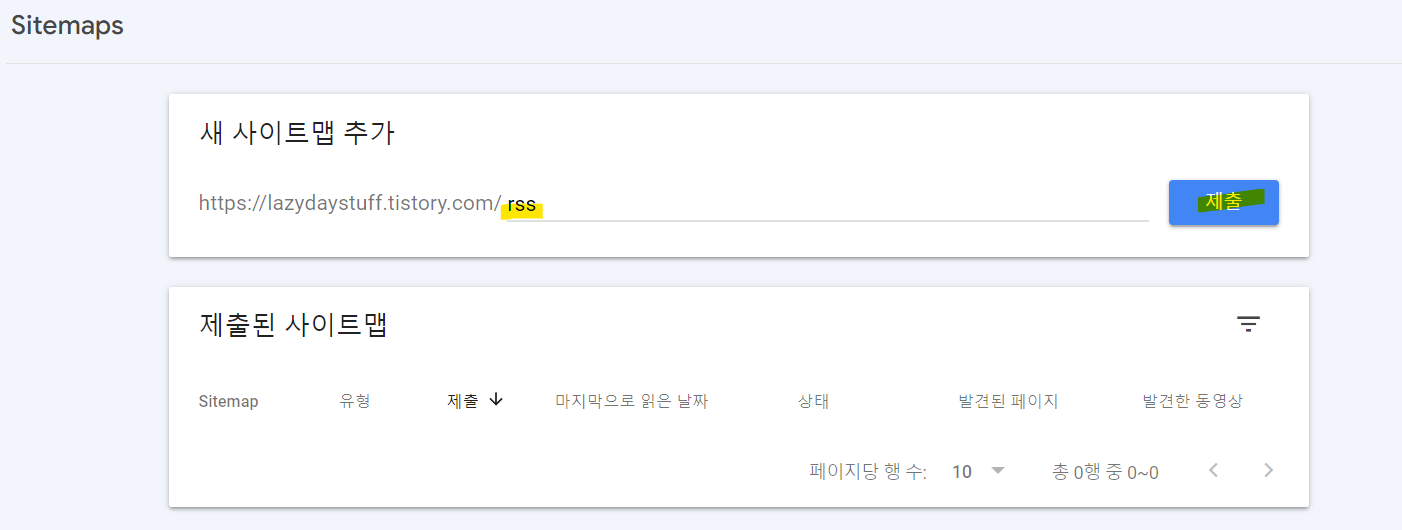Go to next page using right chevron

1269,470
